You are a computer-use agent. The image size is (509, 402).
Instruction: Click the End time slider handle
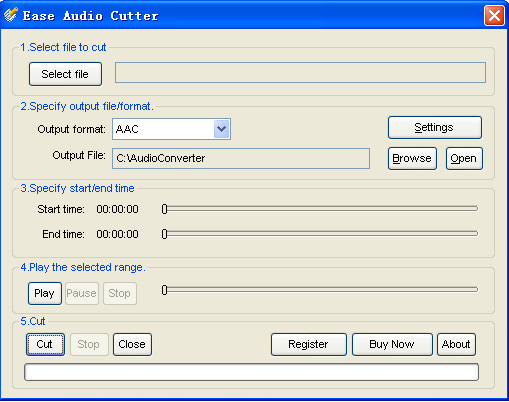coord(164,234)
